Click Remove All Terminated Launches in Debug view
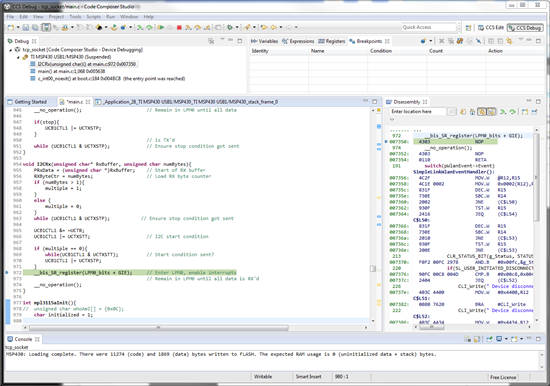Viewport: 550px width, 386px height. point(211,41)
